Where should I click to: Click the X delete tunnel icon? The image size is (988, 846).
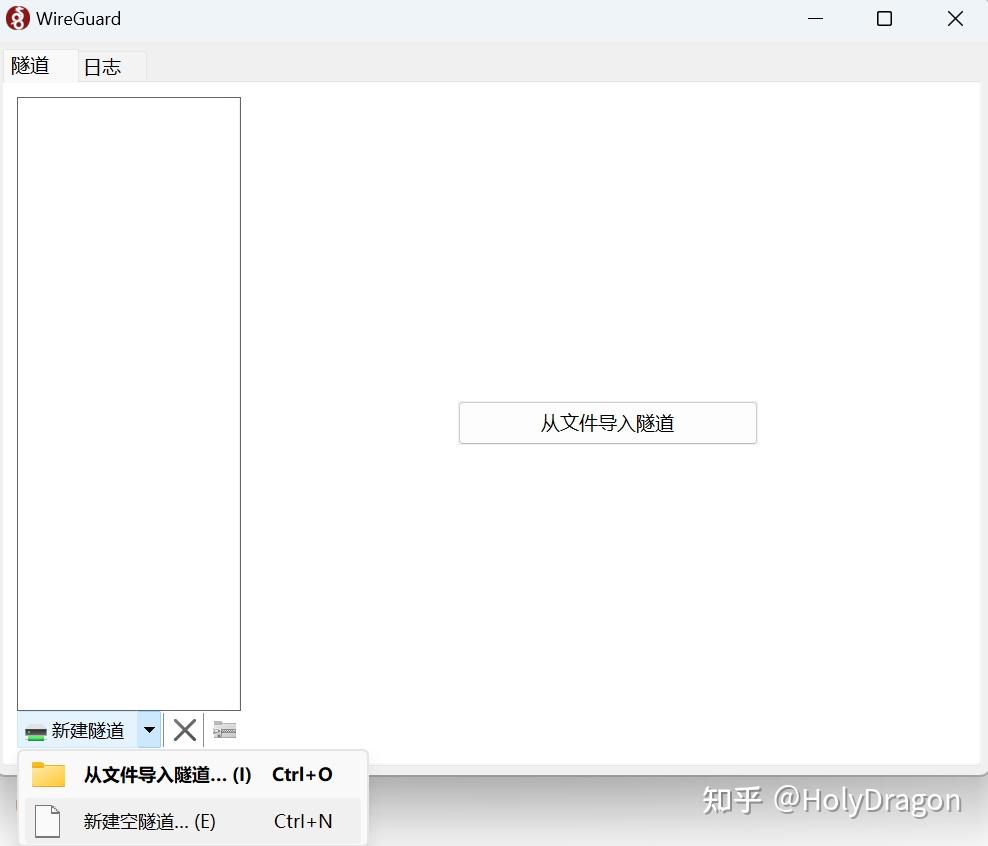coord(184,730)
